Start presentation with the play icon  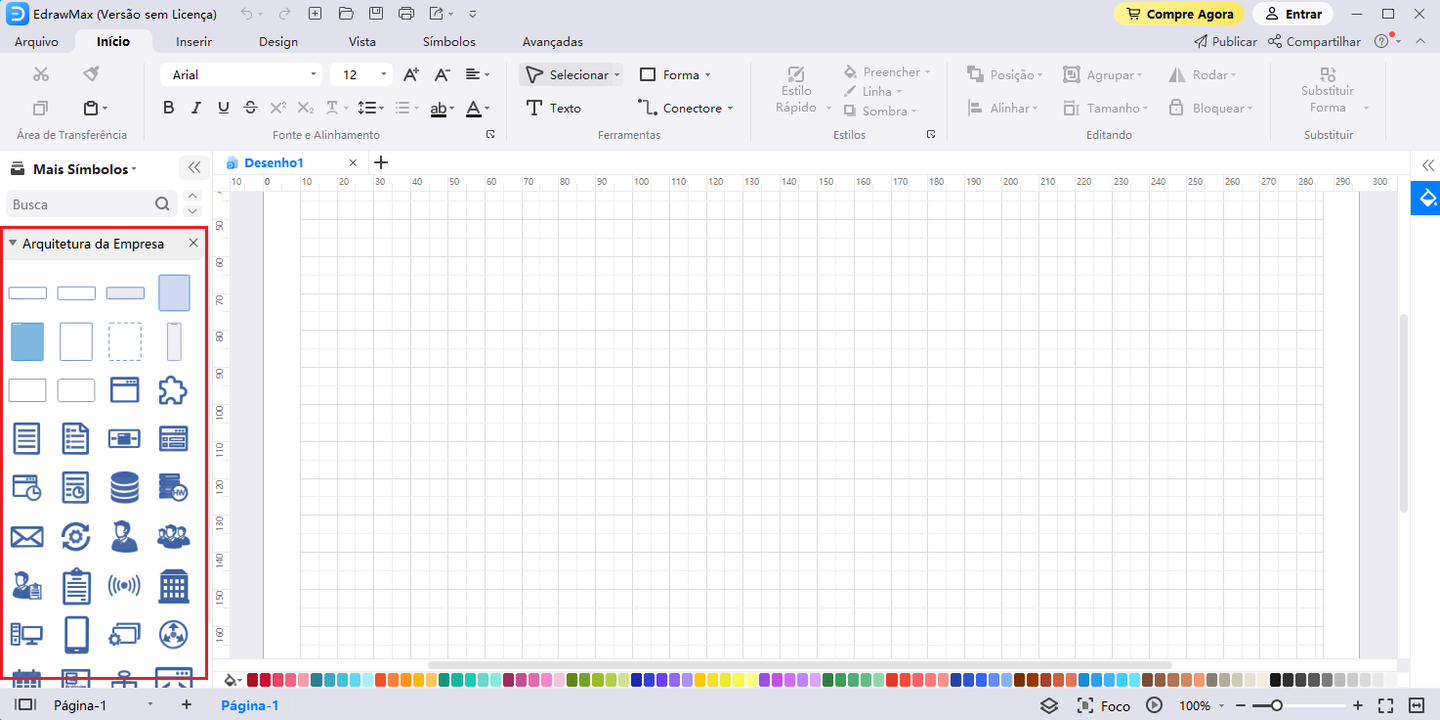tap(1154, 705)
